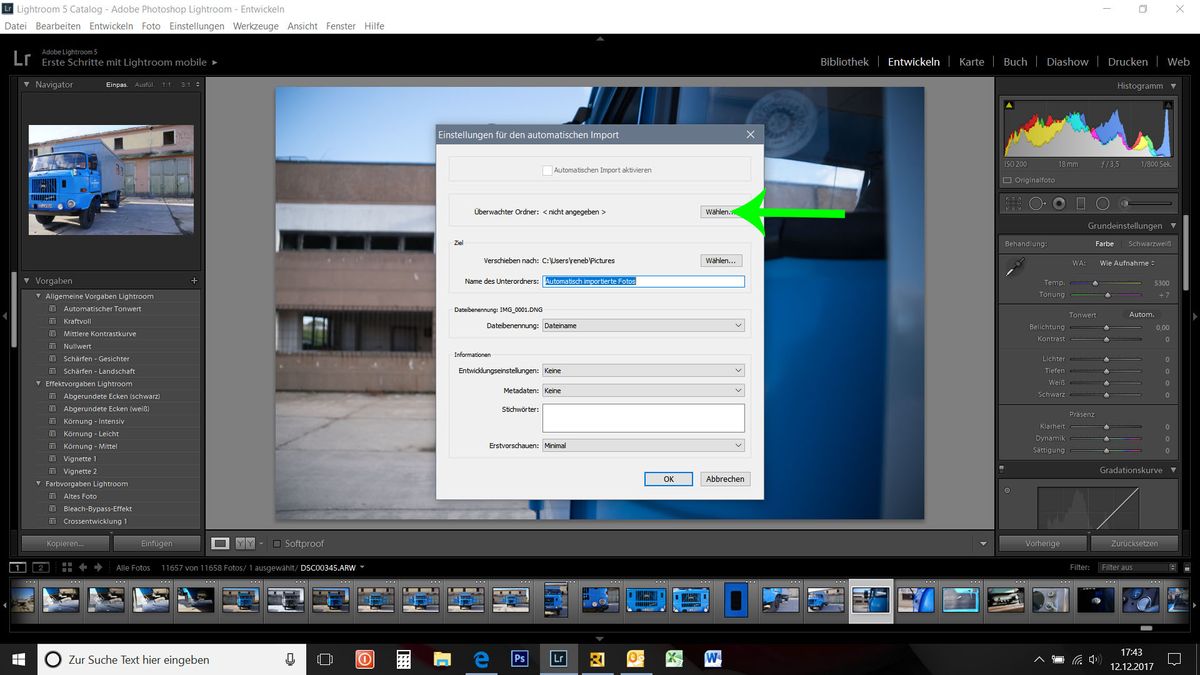Screen dimensions: 1200x675
Task: Select the red eye correction tool
Action: coord(1059,203)
